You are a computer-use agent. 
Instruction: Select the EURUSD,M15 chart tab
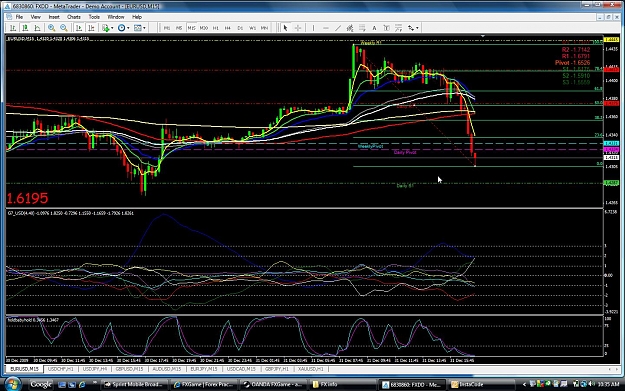click(x=24, y=369)
